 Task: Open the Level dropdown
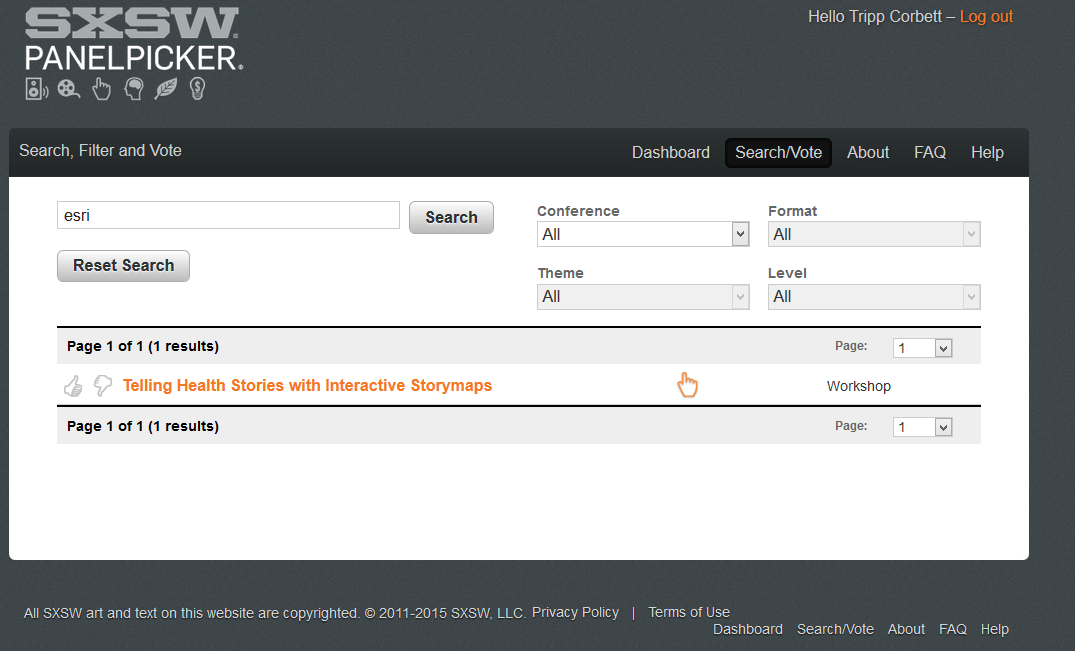click(x=874, y=297)
